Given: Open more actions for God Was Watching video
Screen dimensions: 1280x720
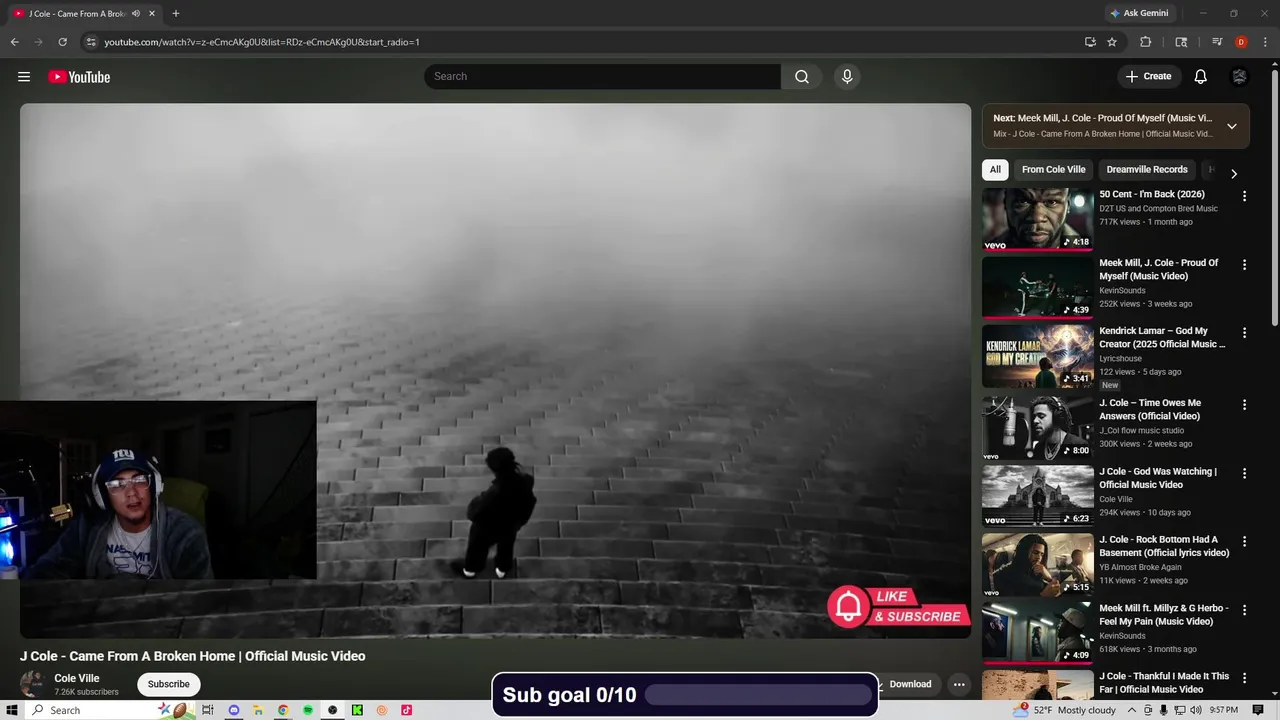Looking at the screenshot, I should click(x=1245, y=473).
